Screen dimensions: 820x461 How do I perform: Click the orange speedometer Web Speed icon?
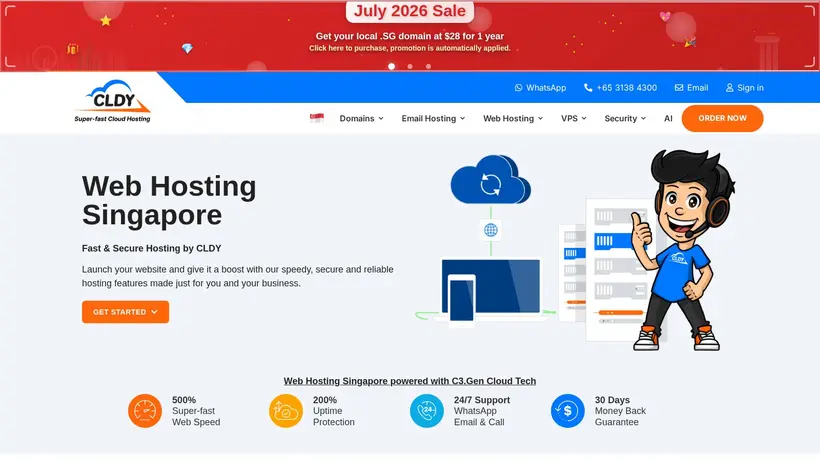145,411
